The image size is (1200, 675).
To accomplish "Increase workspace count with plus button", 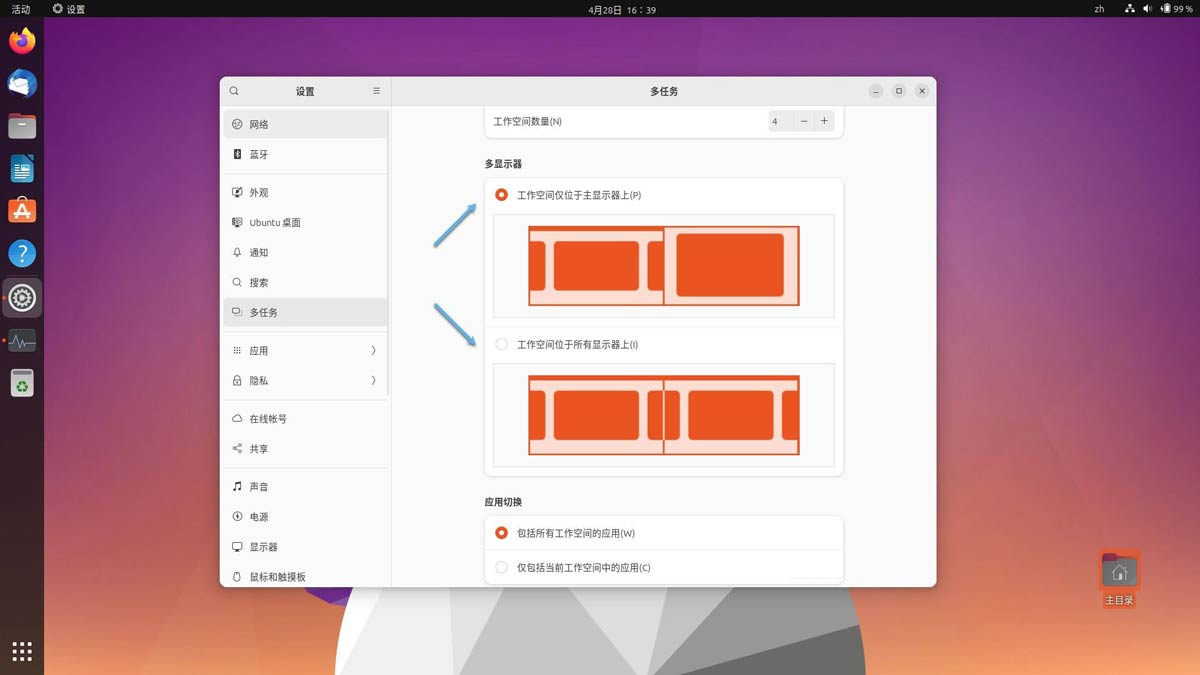I will tap(824, 121).
